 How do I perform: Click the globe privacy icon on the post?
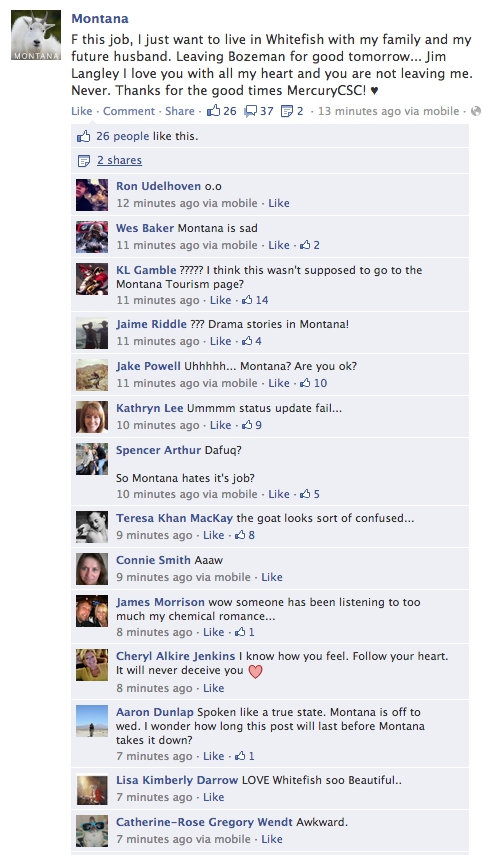(476, 111)
